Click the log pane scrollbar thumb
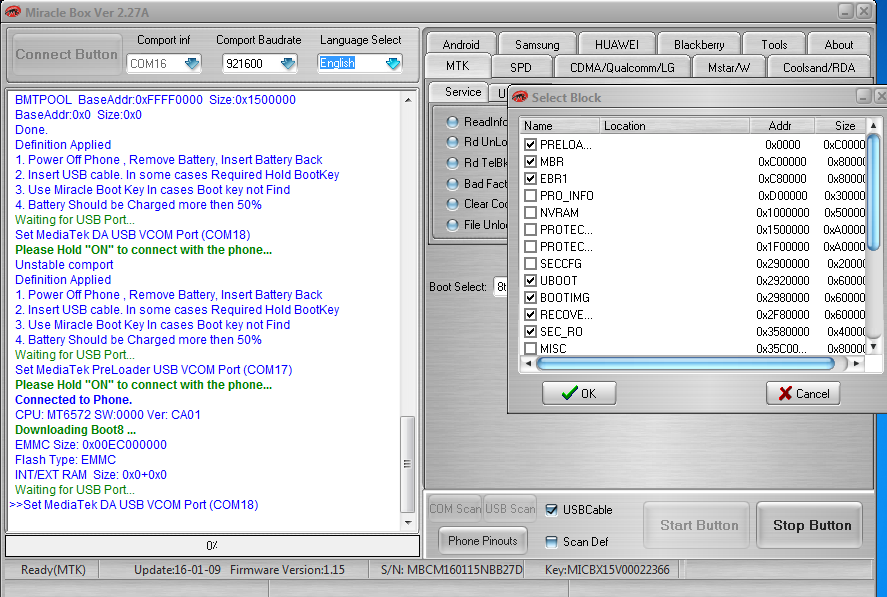The height and width of the screenshot is (597, 887). coord(407,464)
